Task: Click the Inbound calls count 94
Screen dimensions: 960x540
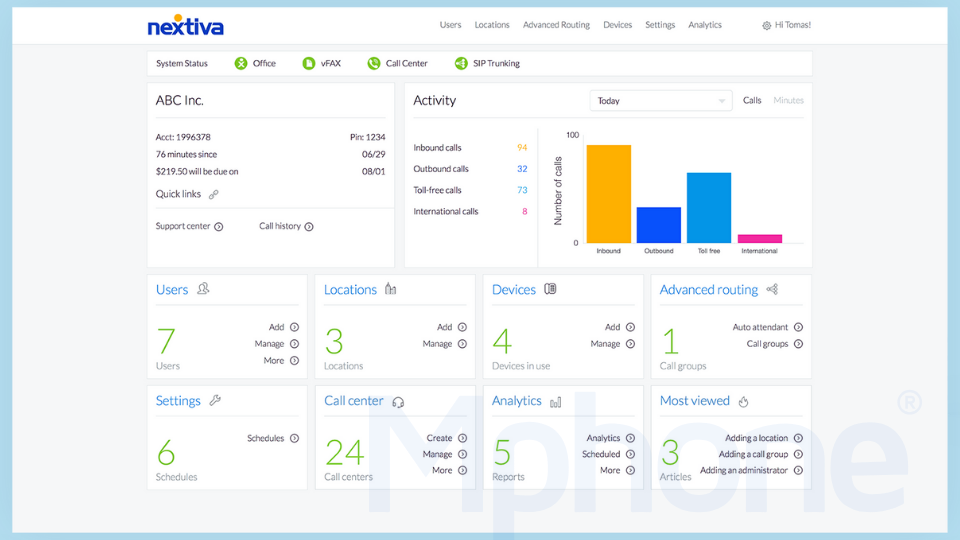Action: pyautogui.click(x=522, y=148)
